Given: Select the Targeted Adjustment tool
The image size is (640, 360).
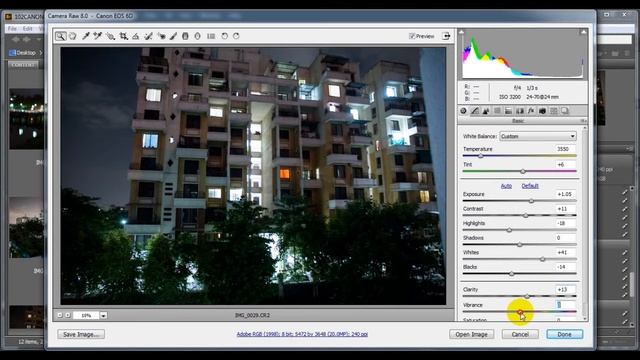Looking at the screenshot, I should pos(110,36).
